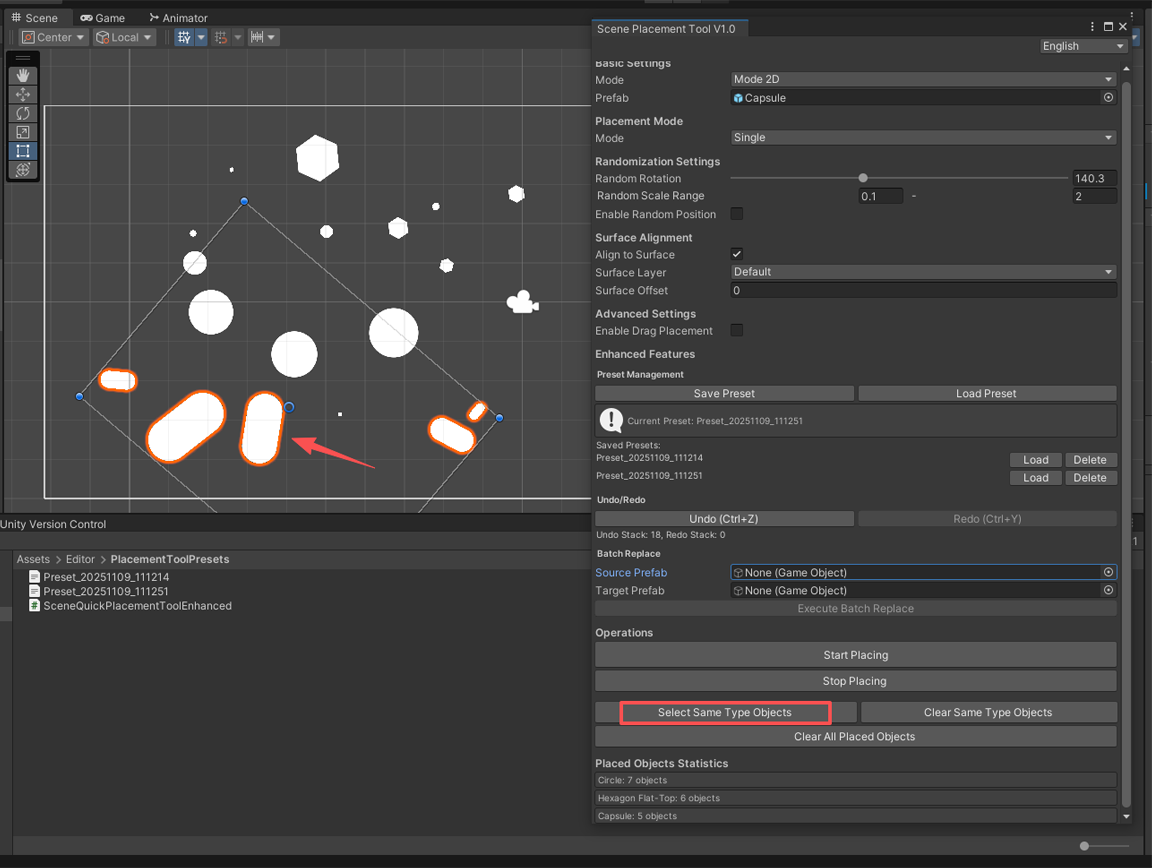Viewport: 1152px width, 868px height.
Task: Open the Mode 2D dropdown
Action: tap(923, 80)
